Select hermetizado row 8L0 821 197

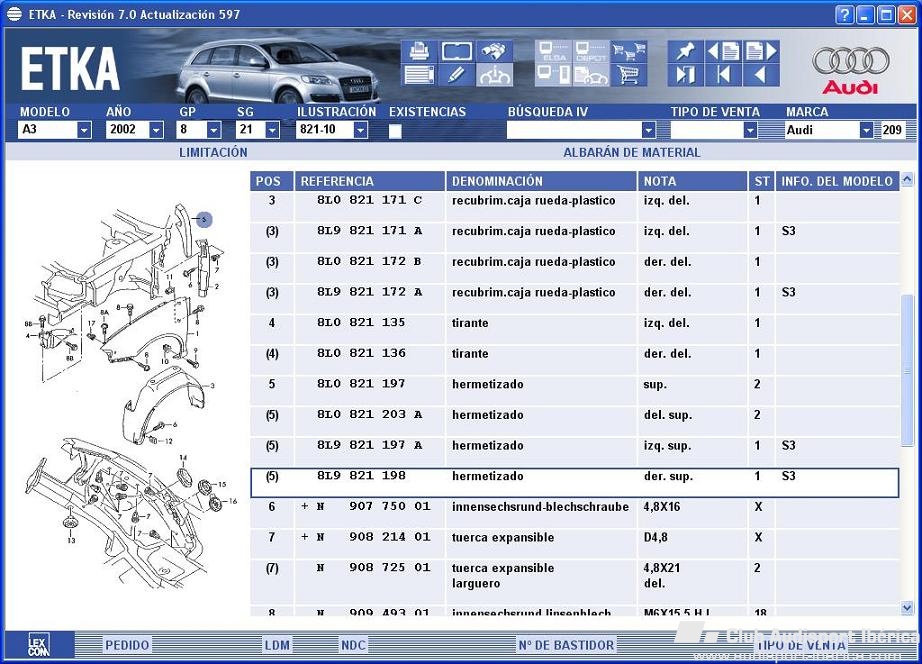point(574,390)
